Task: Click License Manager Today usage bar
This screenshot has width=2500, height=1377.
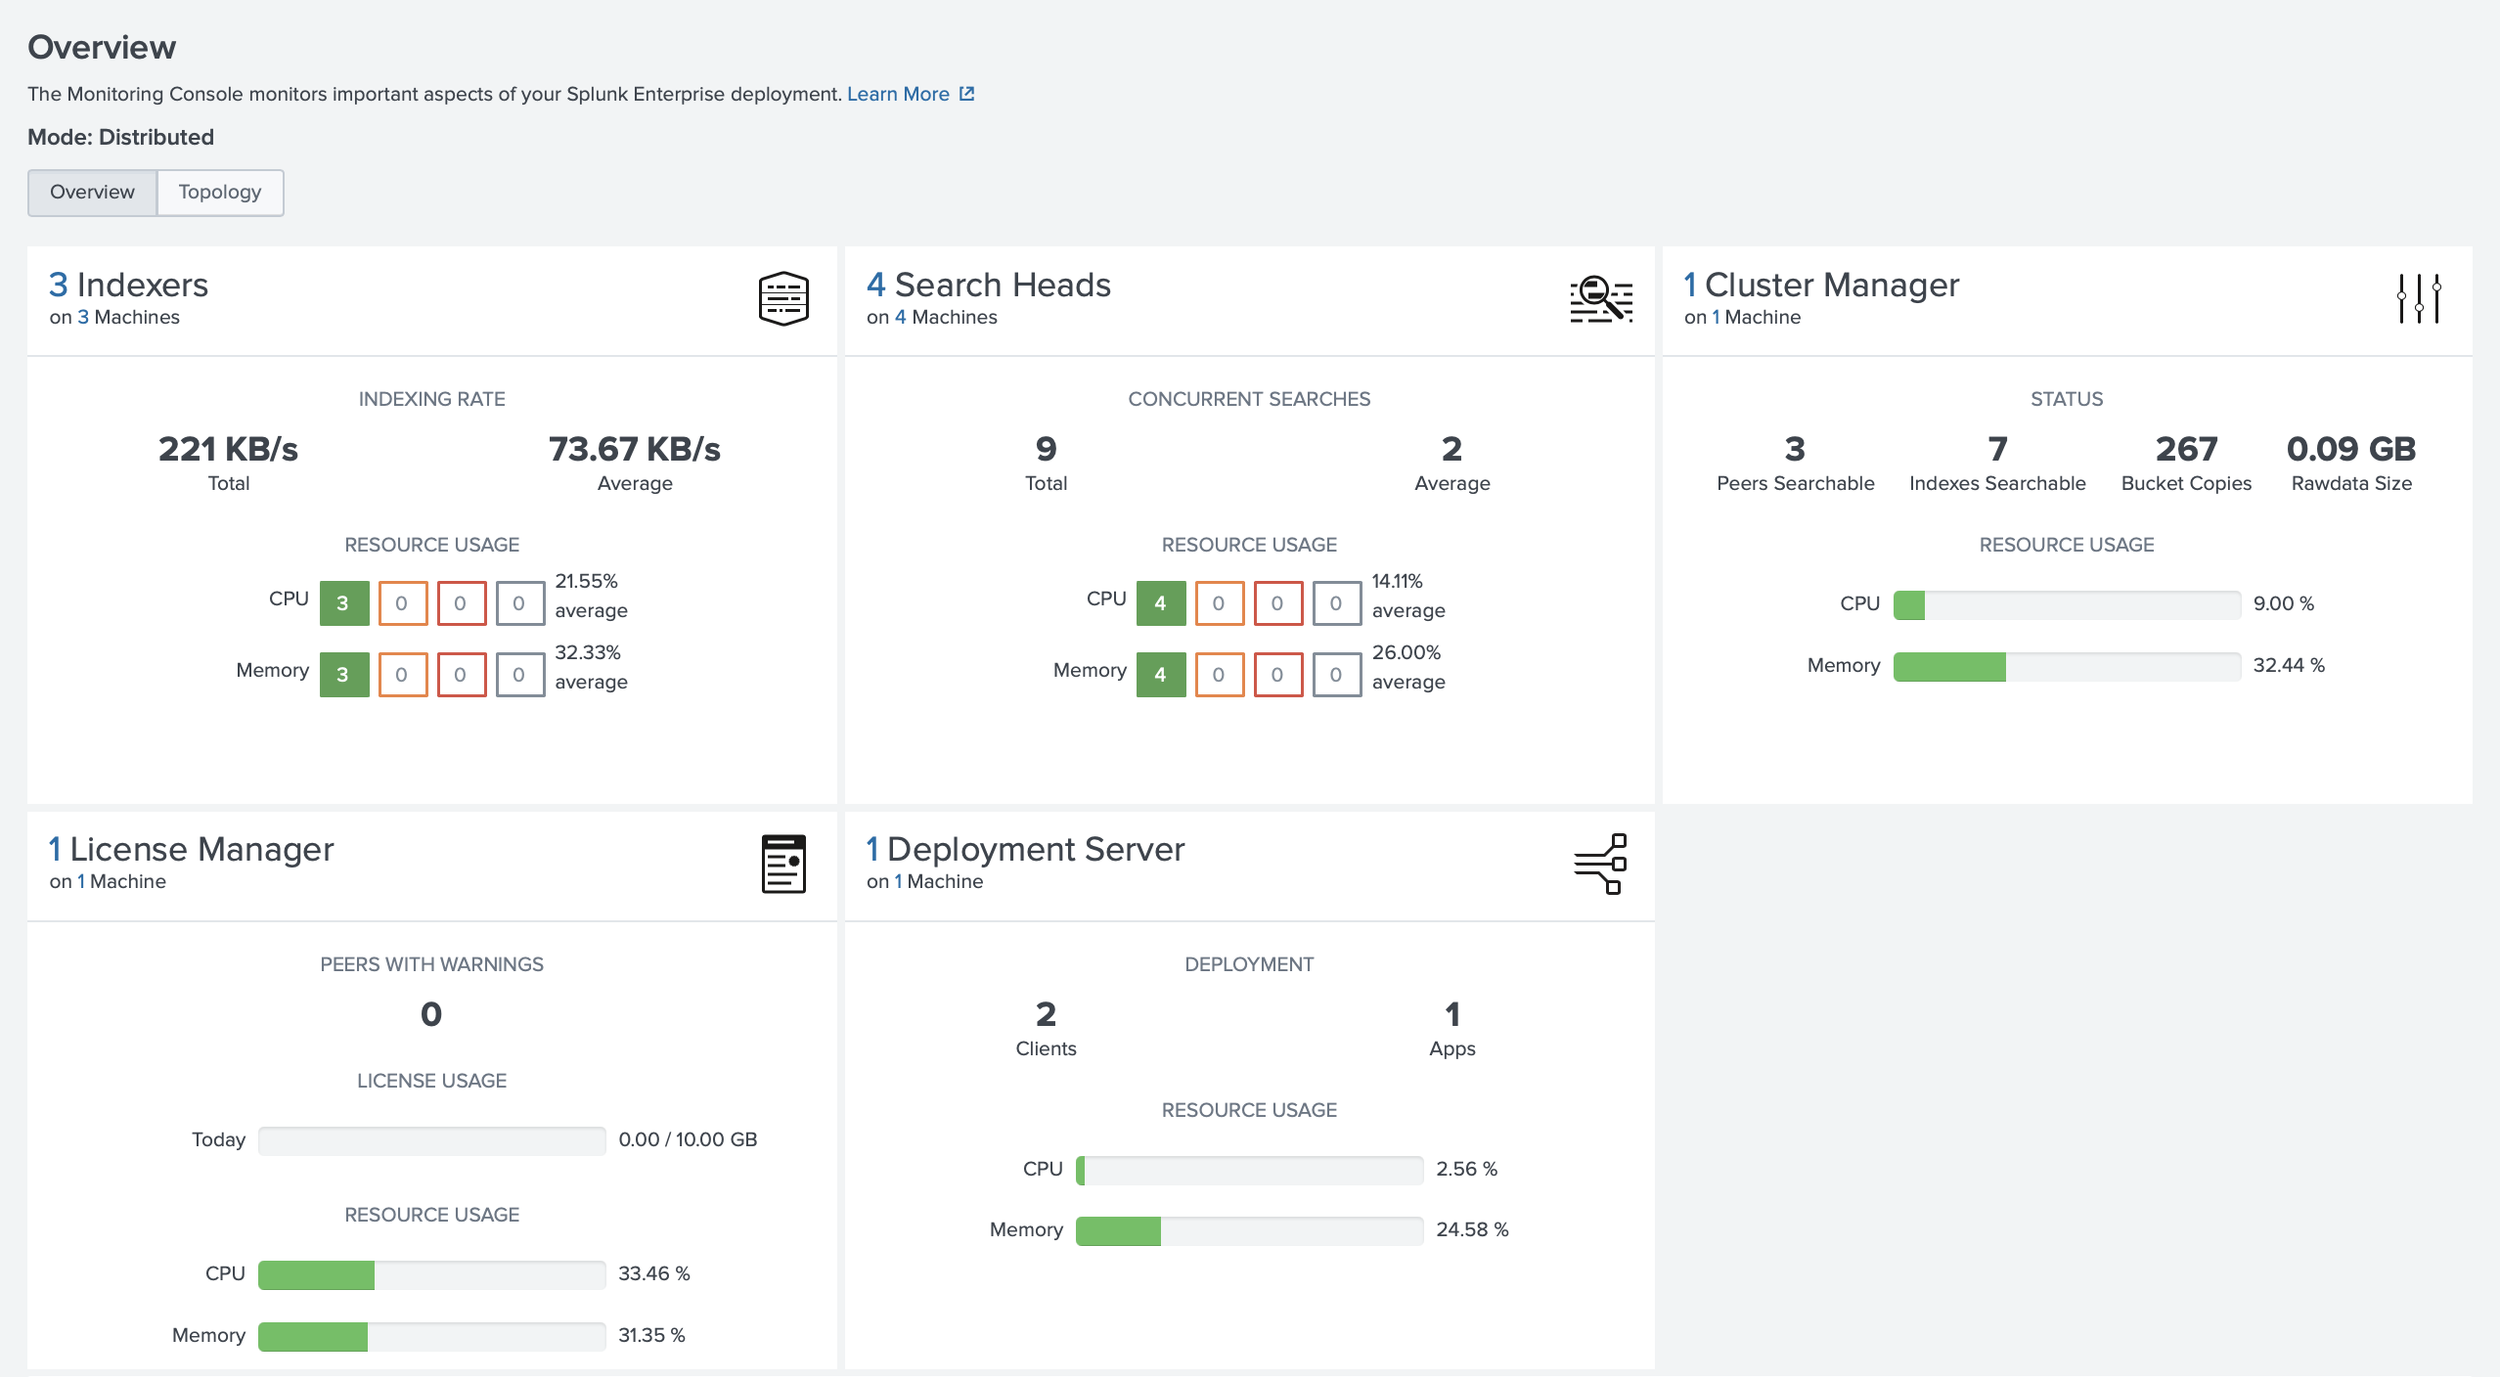Action: coord(432,1141)
